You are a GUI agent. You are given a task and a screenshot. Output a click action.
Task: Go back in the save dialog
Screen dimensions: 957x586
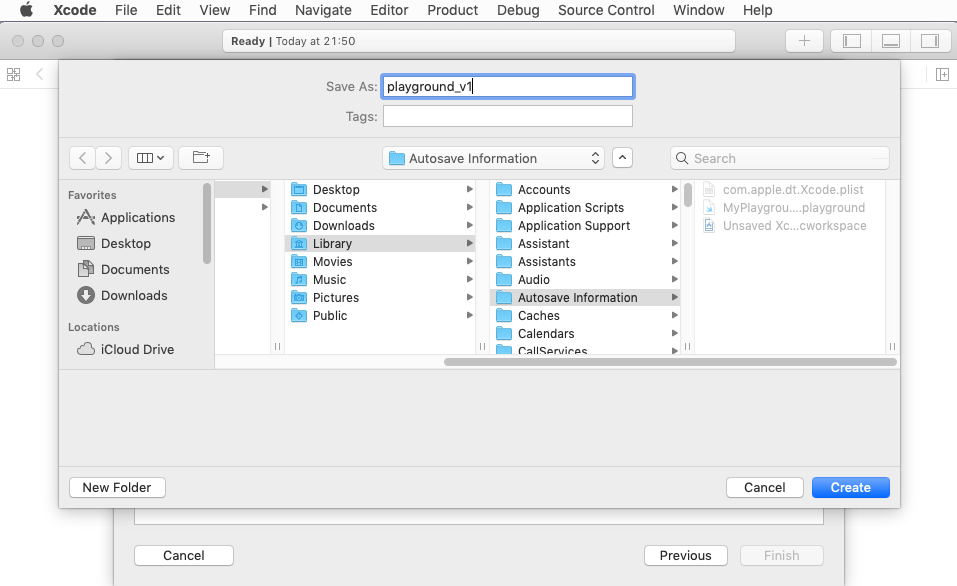(x=82, y=158)
